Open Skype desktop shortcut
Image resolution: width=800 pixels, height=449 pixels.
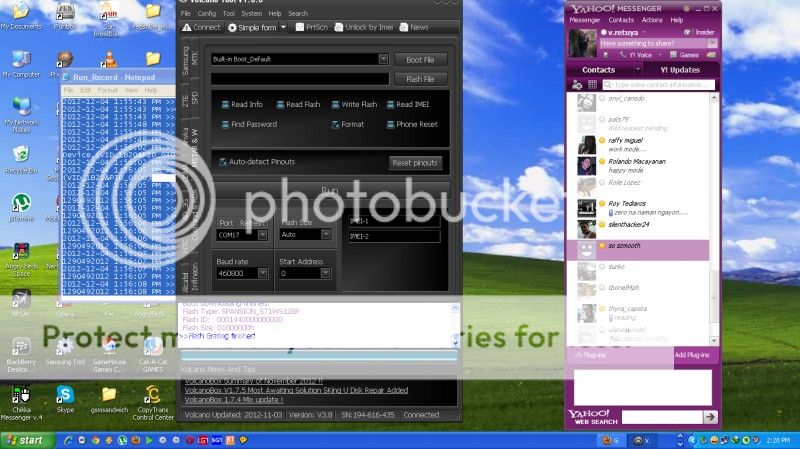click(x=65, y=395)
